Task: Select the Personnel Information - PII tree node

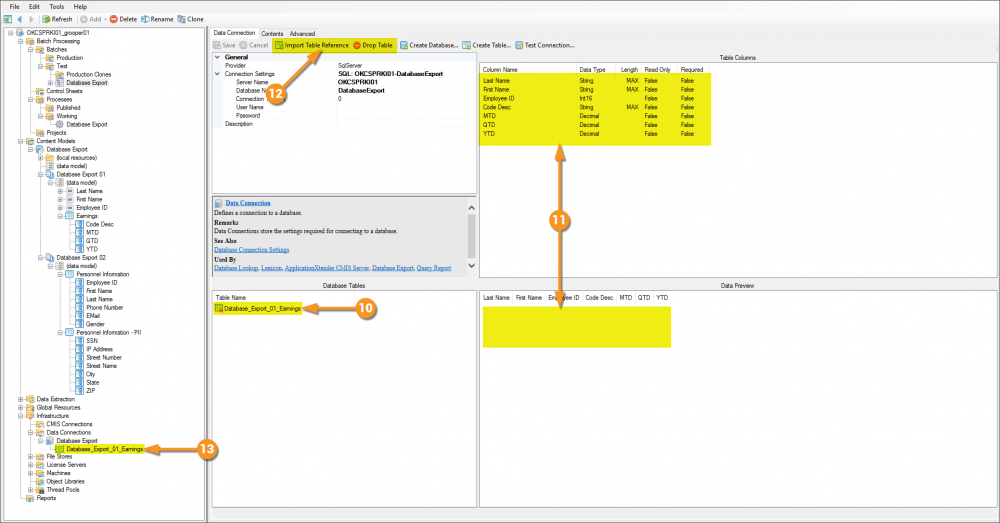Action: [x=109, y=333]
